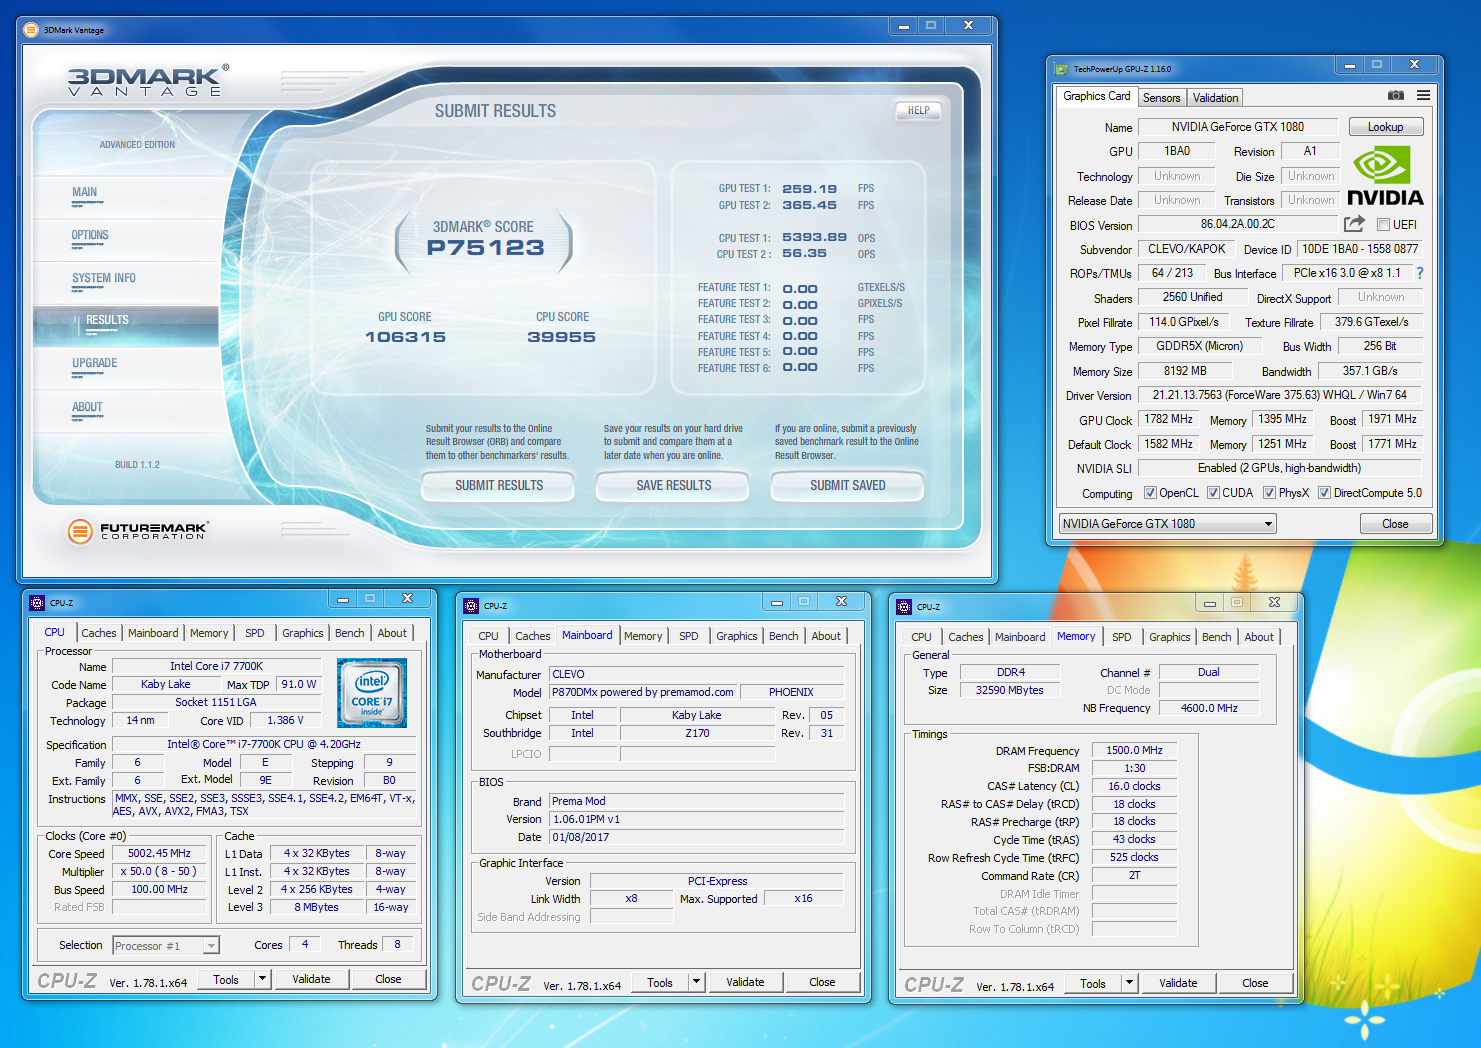Screen dimensions: 1481x1048
Task: Click the Multiplier value x 50.0 in CPU-Z
Action: pyautogui.click(x=159, y=872)
